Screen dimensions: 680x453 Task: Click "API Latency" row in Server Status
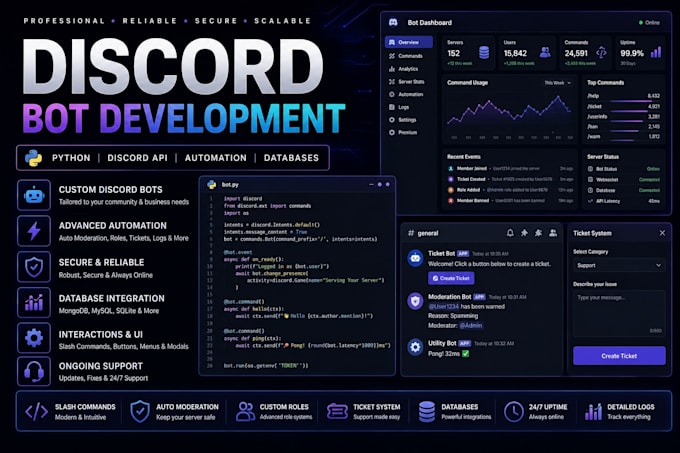tap(623, 201)
